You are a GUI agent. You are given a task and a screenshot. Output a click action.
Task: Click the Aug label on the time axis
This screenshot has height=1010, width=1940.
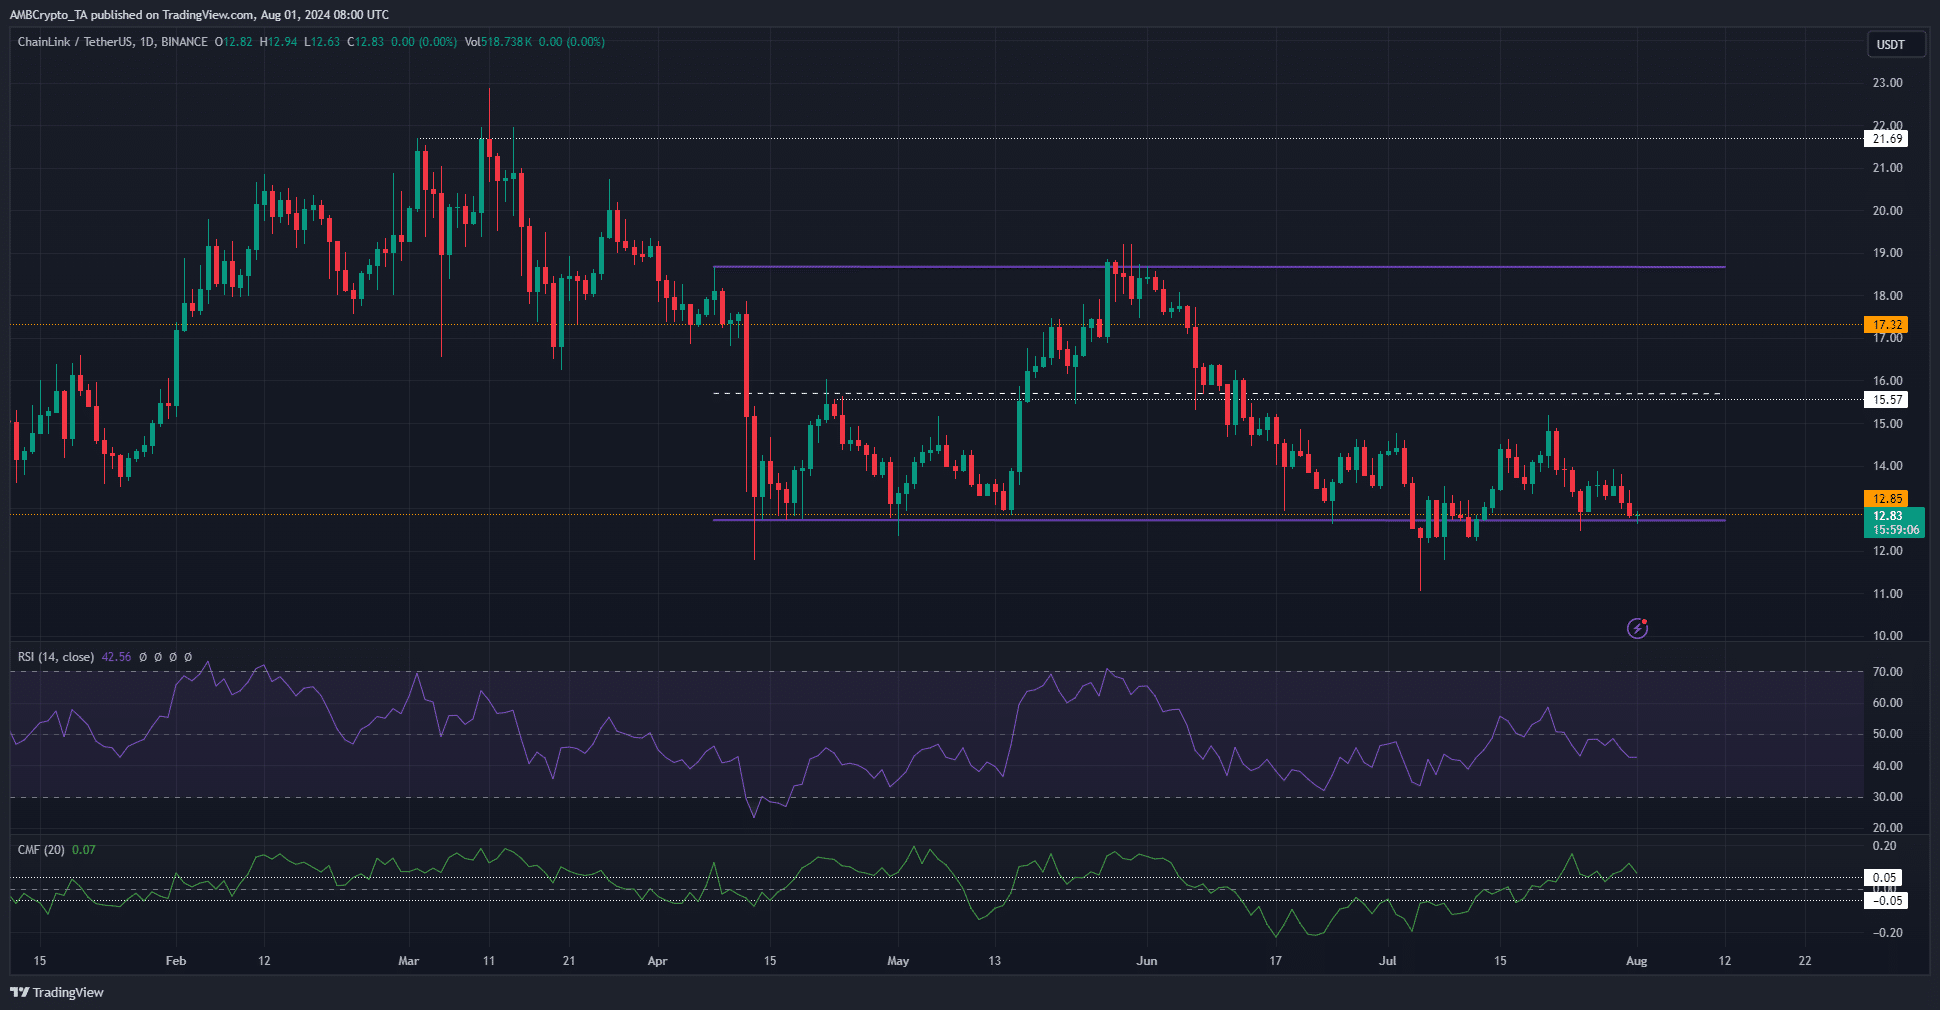(x=1636, y=961)
